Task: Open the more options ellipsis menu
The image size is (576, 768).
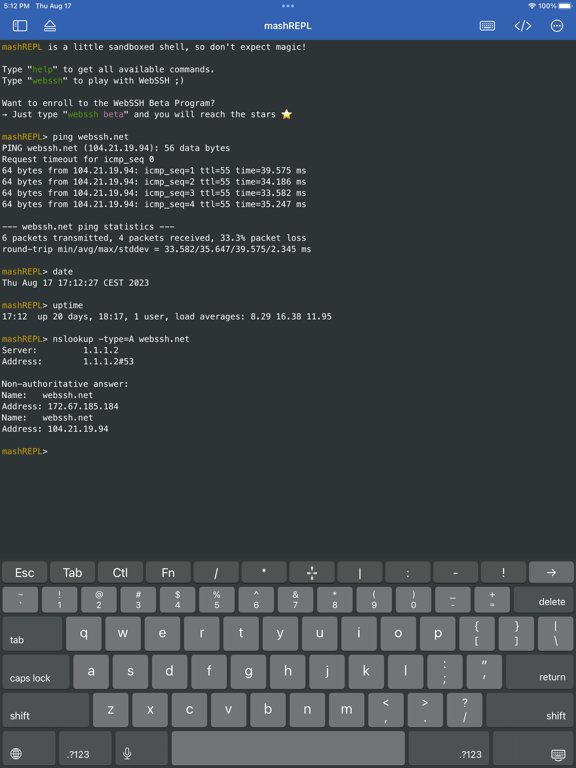Action: (557, 26)
